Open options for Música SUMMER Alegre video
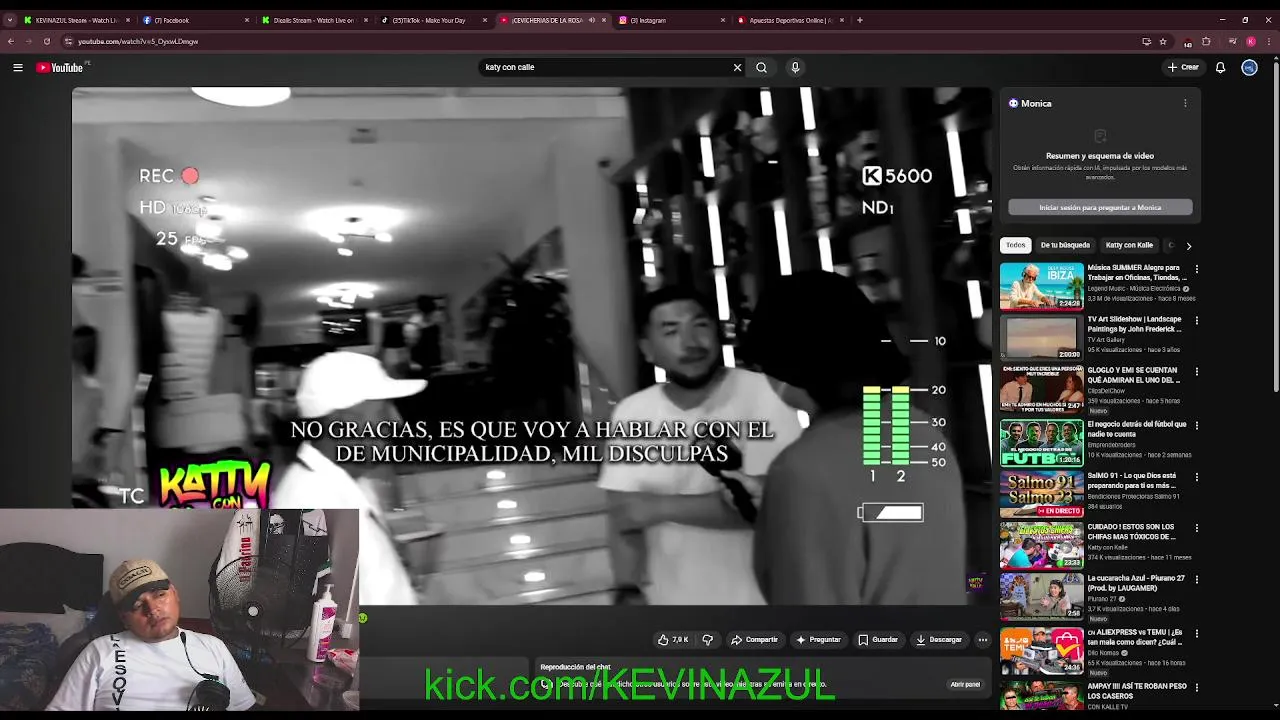This screenshot has height=720, width=1280. point(1196,269)
